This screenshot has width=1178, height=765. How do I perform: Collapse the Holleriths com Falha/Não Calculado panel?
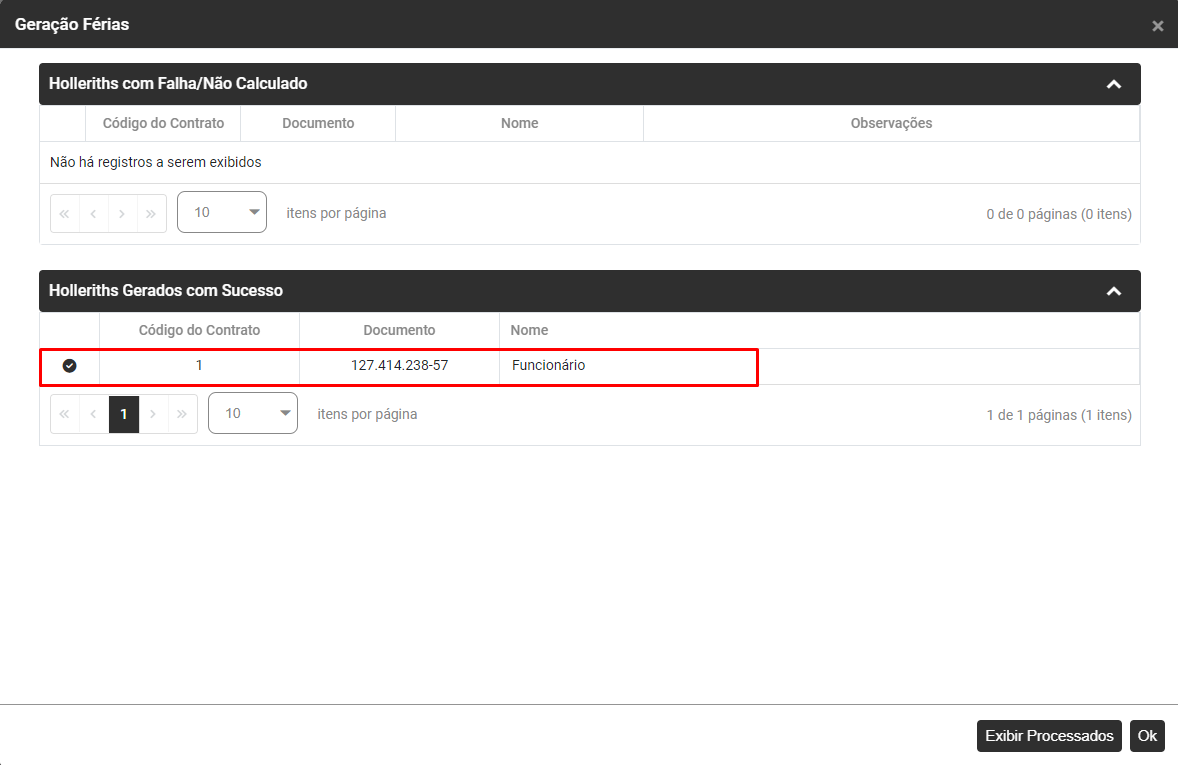pyautogui.click(x=1114, y=84)
